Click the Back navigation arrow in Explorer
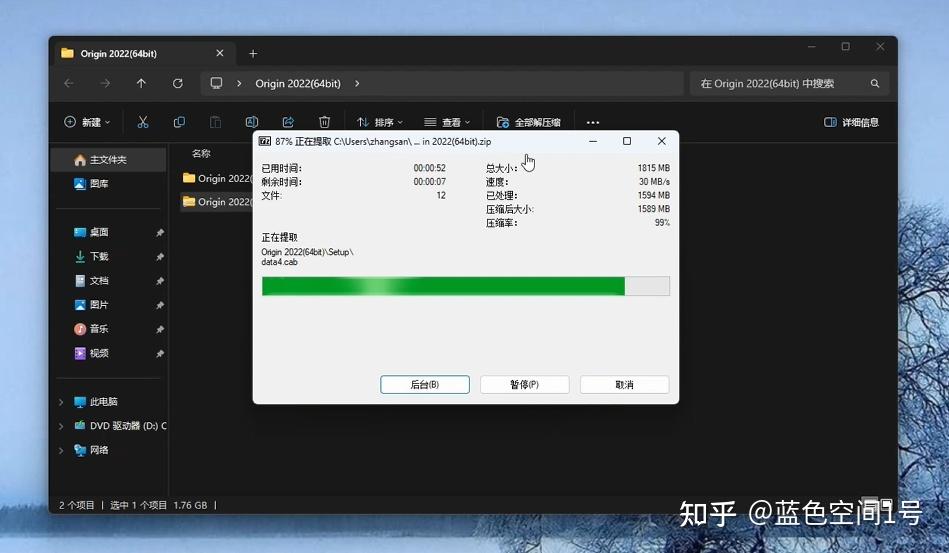The width and height of the screenshot is (949, 553). pyautogui.click(x=69, y=83)
